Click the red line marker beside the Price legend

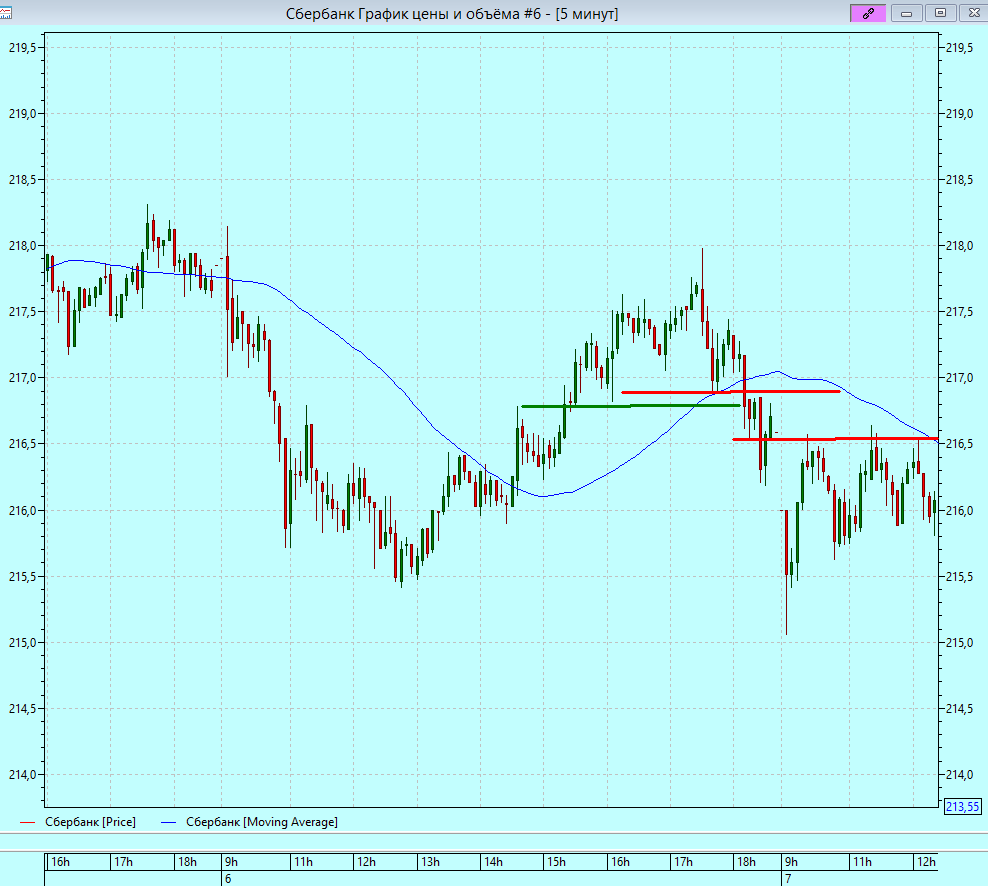[28, 822]
